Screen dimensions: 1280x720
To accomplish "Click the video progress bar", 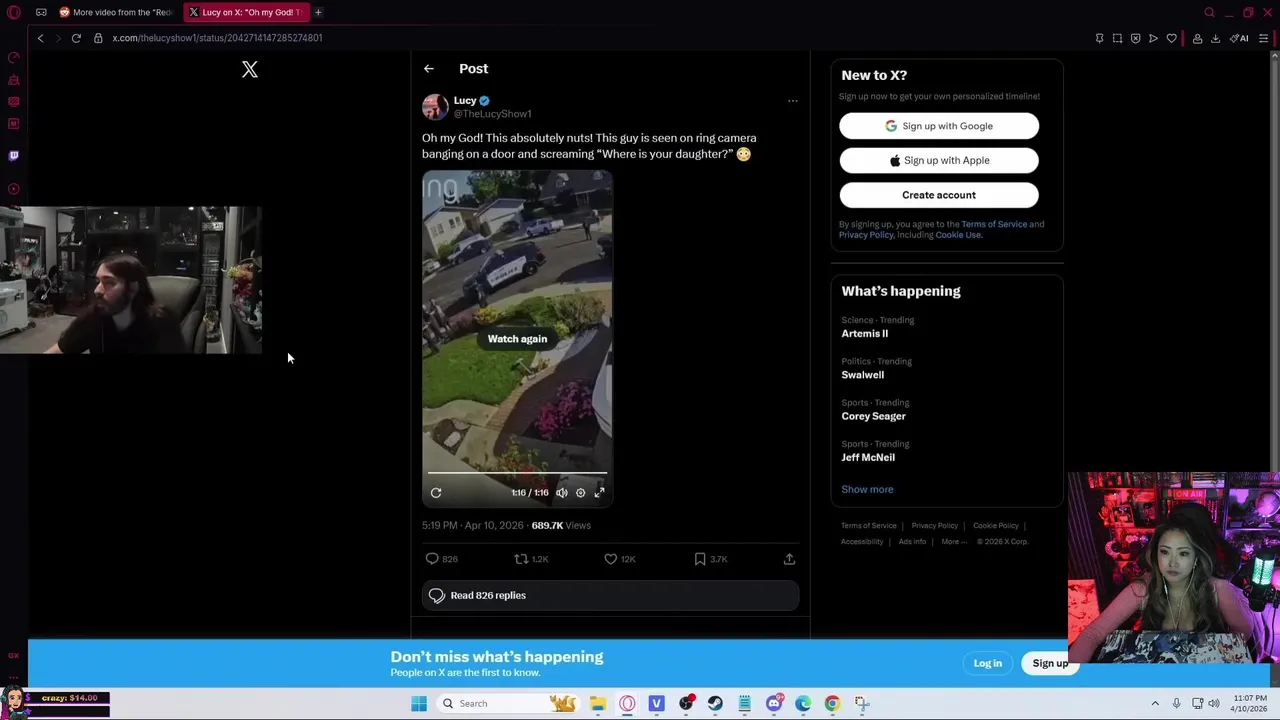I will [517, 473].
